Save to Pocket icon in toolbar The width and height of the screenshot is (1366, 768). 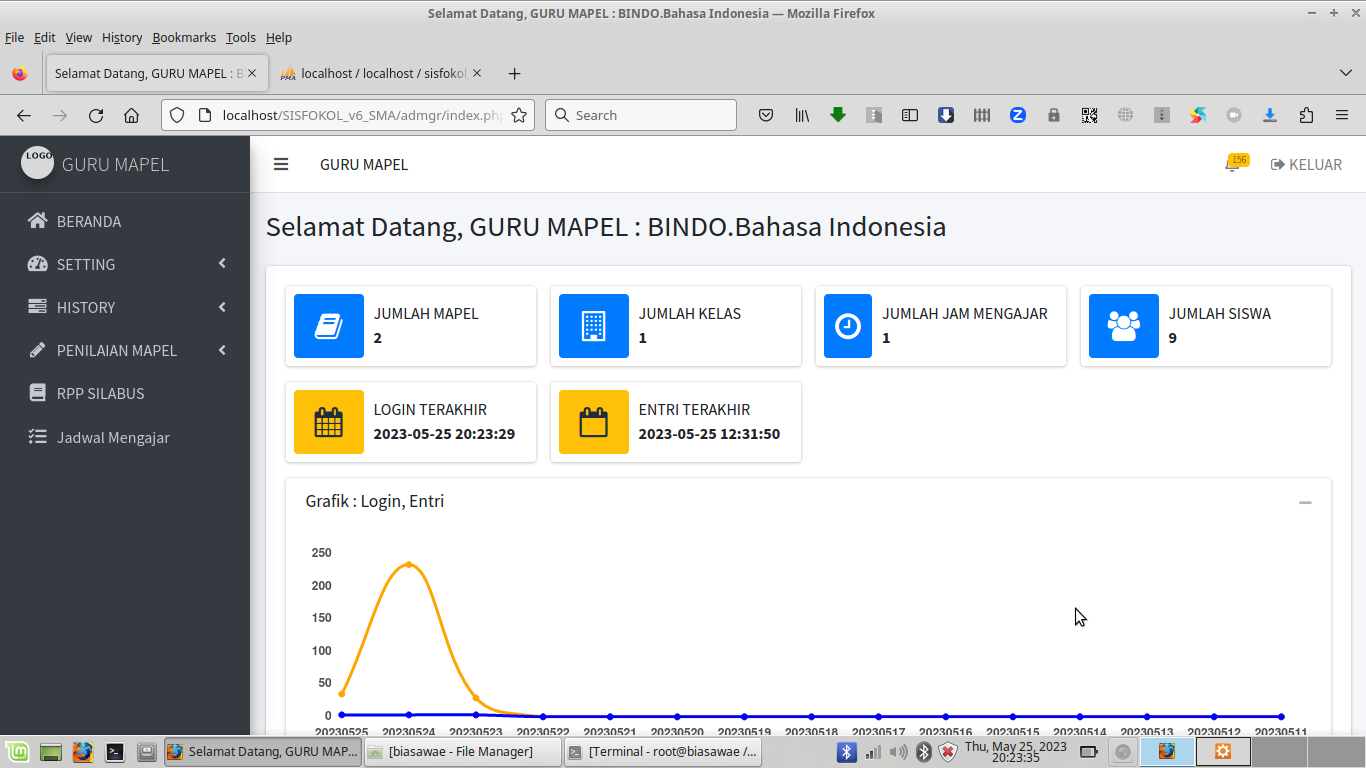click(x=766, y=115)
